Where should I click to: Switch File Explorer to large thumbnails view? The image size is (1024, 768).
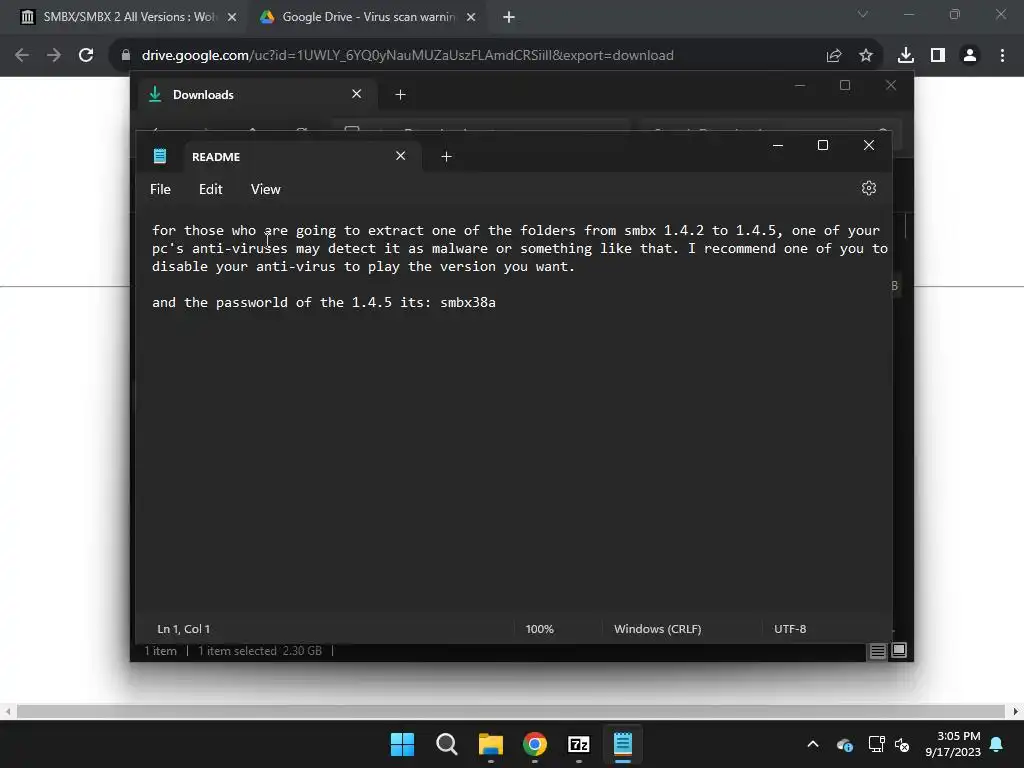click(x=899, y=650)
